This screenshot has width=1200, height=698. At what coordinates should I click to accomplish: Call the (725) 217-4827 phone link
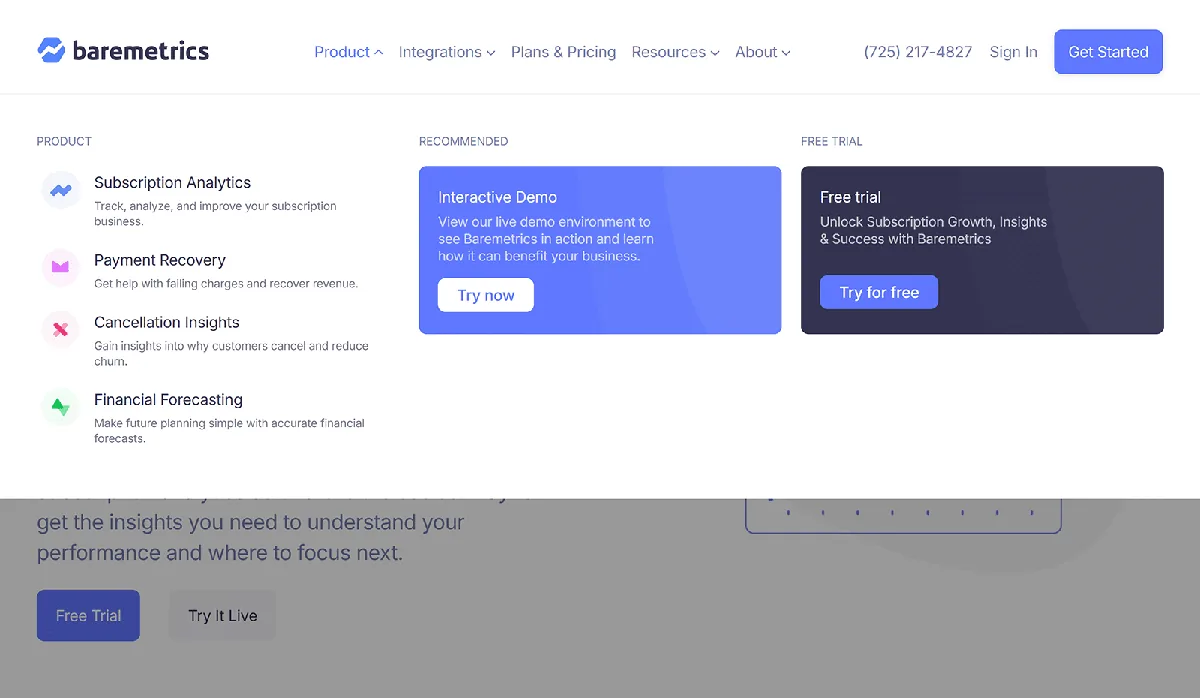[918, 52]
